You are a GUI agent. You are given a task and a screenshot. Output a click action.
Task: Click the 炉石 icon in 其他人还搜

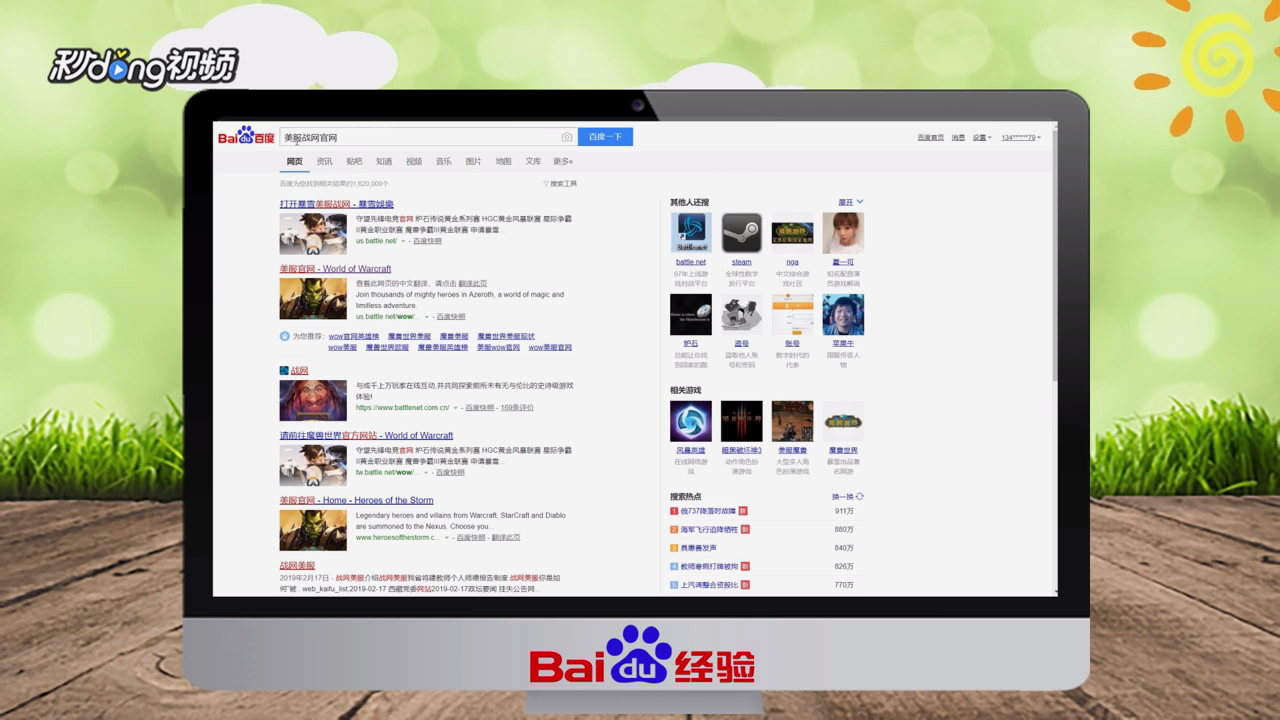tap(691, 314)
